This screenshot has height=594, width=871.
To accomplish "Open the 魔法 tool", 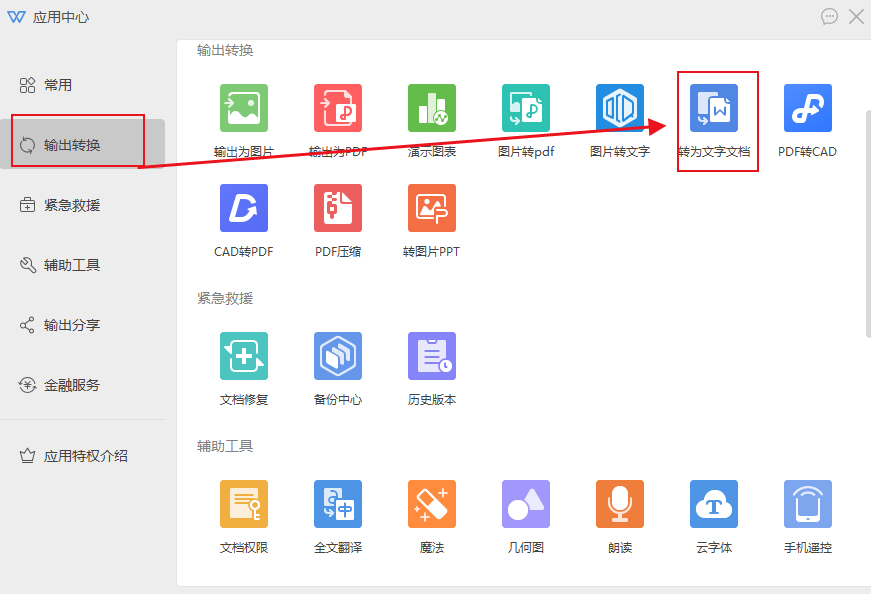I will [432, 504].
